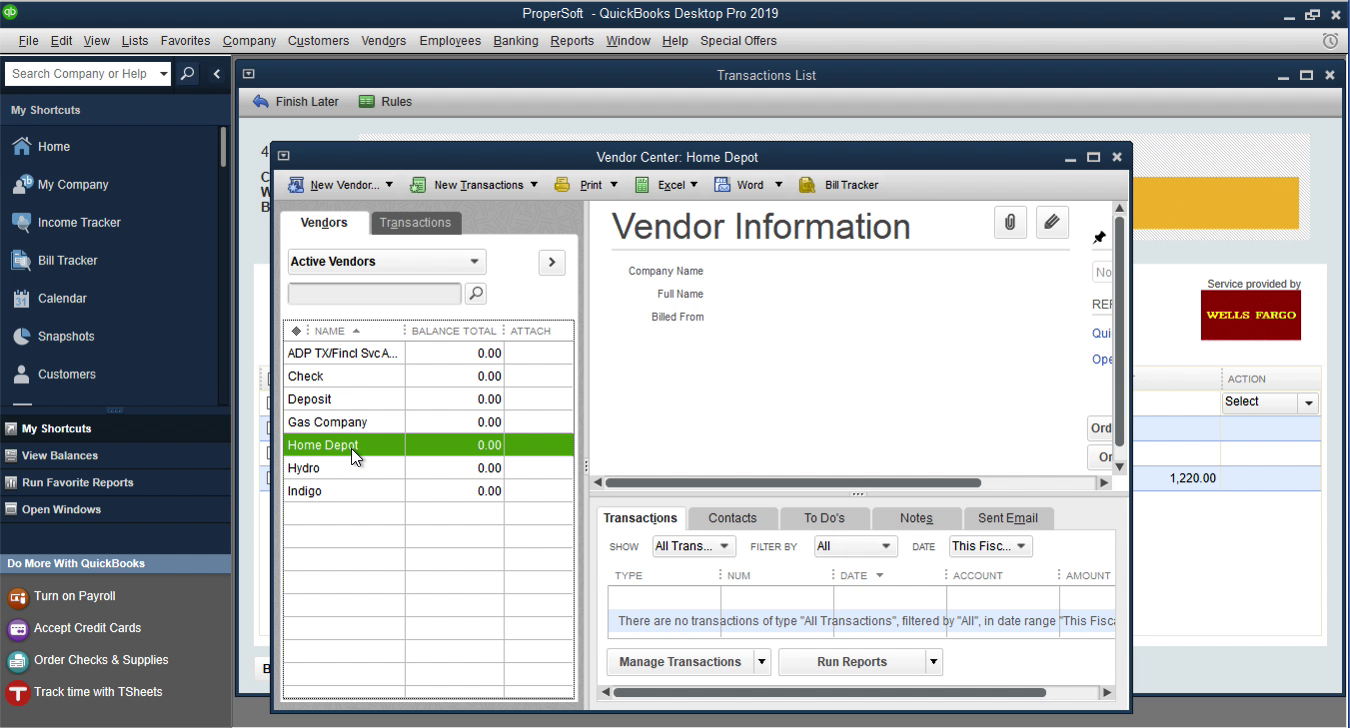
Task: Click the Search Company or Help field
Action: [x=80, y=74]
